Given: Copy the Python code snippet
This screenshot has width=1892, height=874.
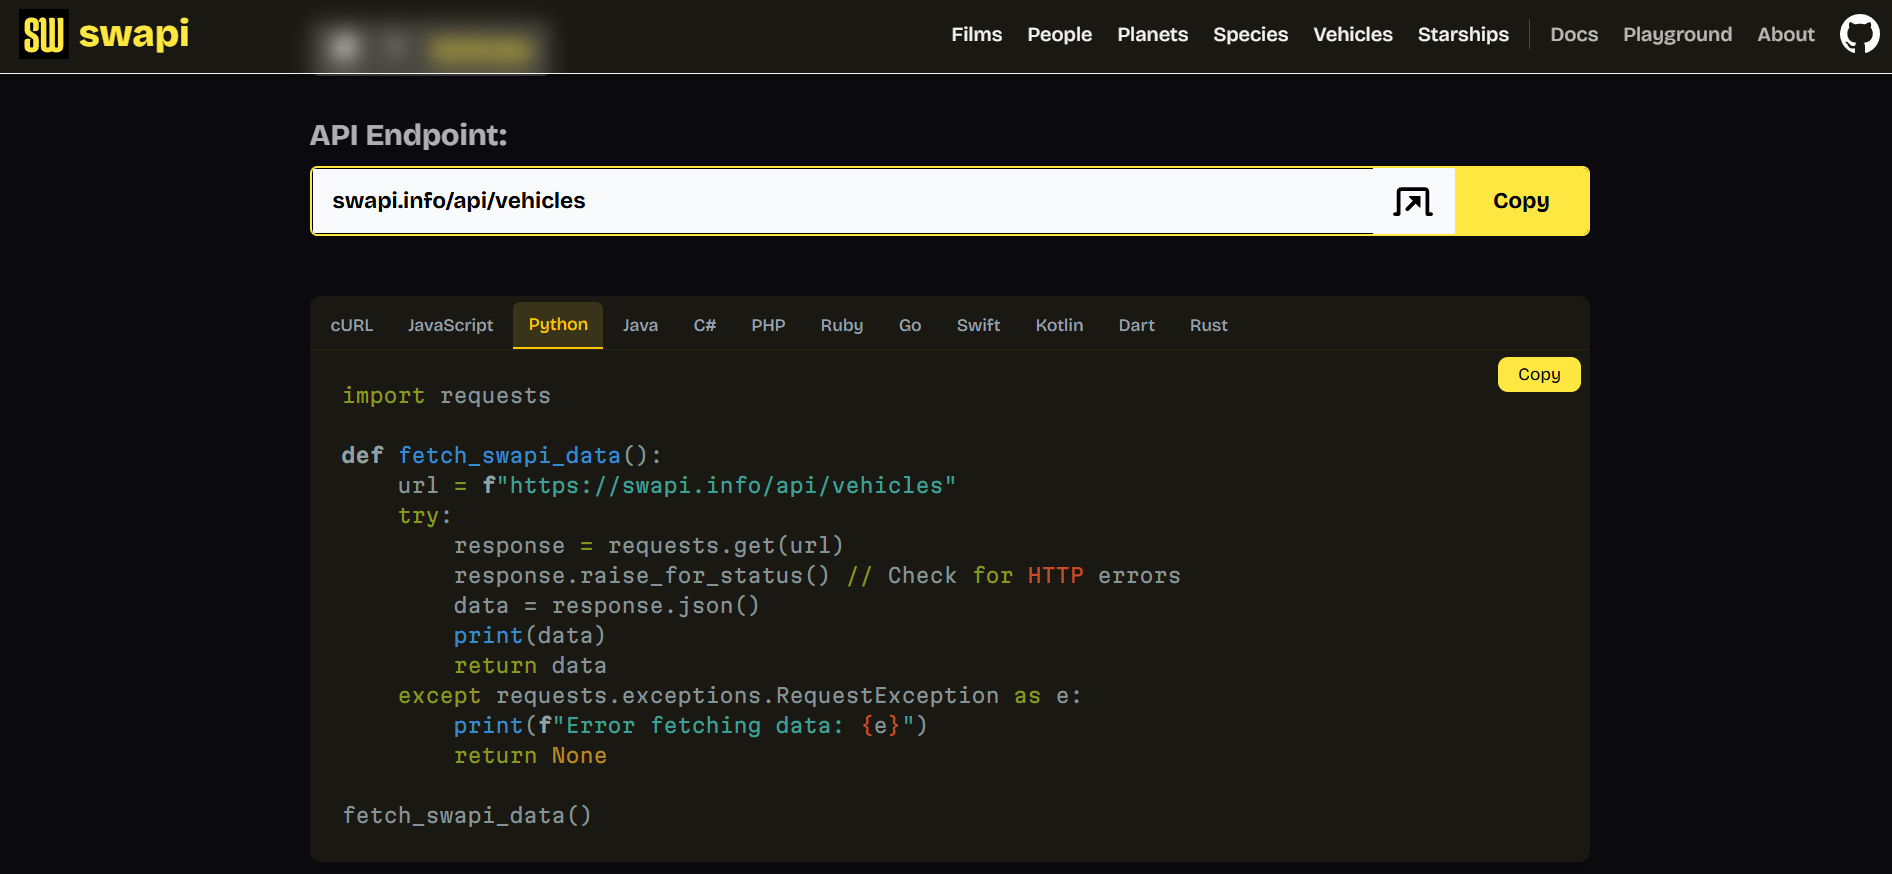Looking at the screenshot, I should pyautogui.click(x=1539, y=374).
